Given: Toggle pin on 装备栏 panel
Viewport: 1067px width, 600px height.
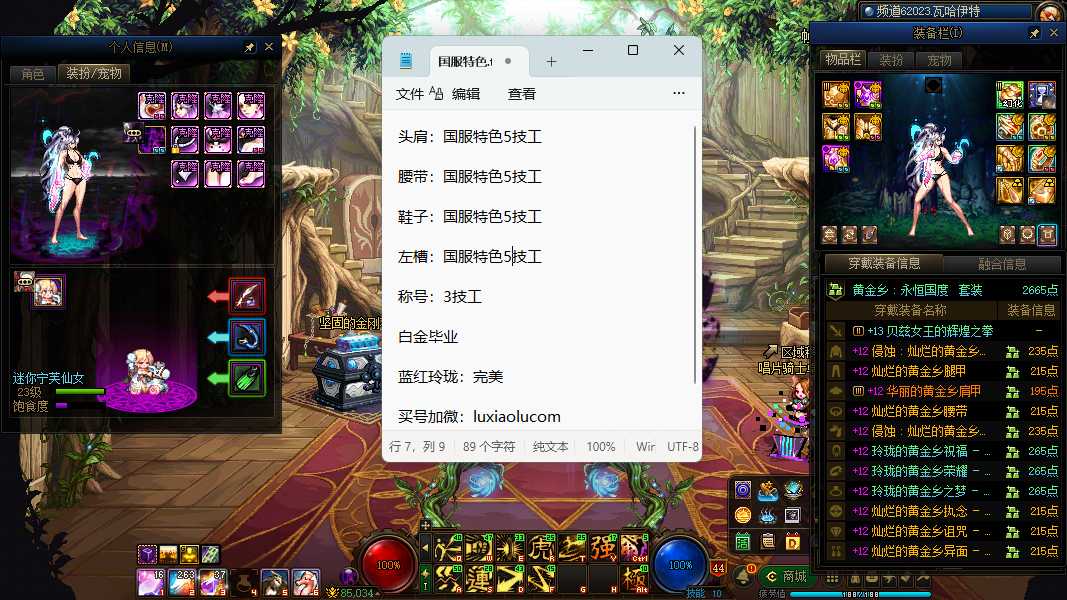Looking at the screenshot, I should 1034,33.
